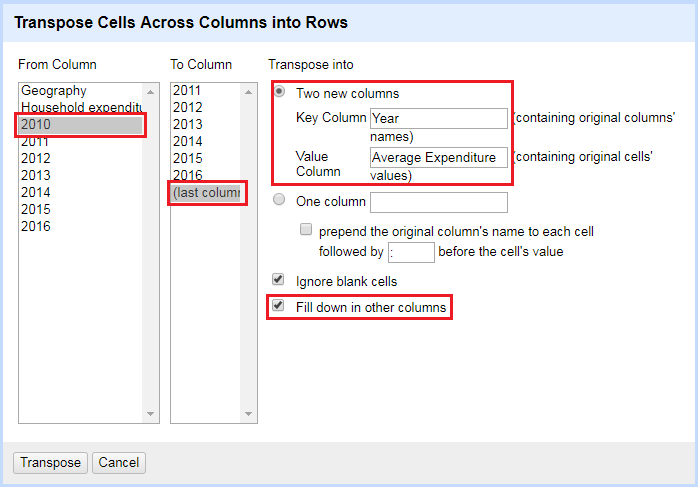The image size is (698, 487).
Task: Focus the Value Column Average Expenditure field
Action: (438, 157)
